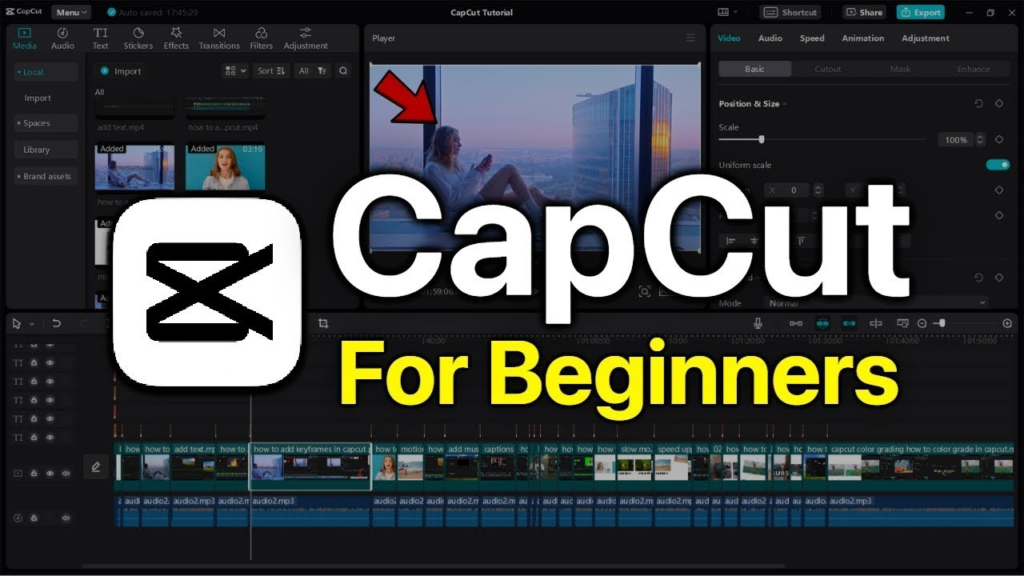Image resolution: width=1024 pixels, height=576 pixels.
Task: Open the Sort dropdown in media panel
Action: point(270,71)
